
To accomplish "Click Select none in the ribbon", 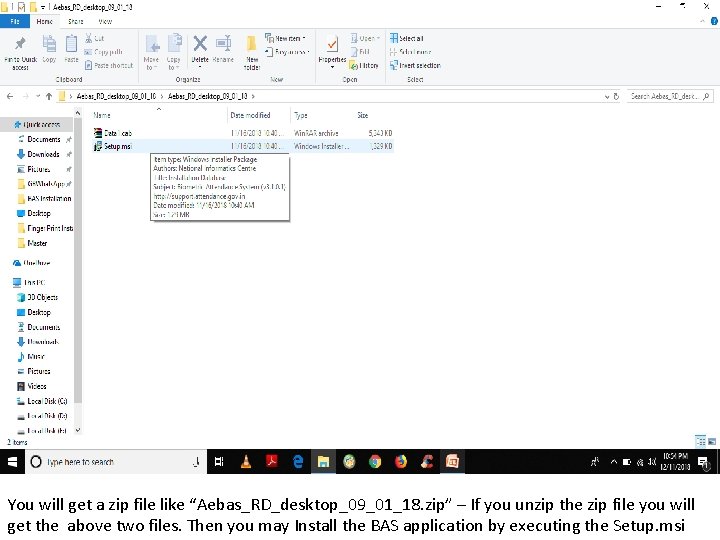I will click(x=411, y=52).
